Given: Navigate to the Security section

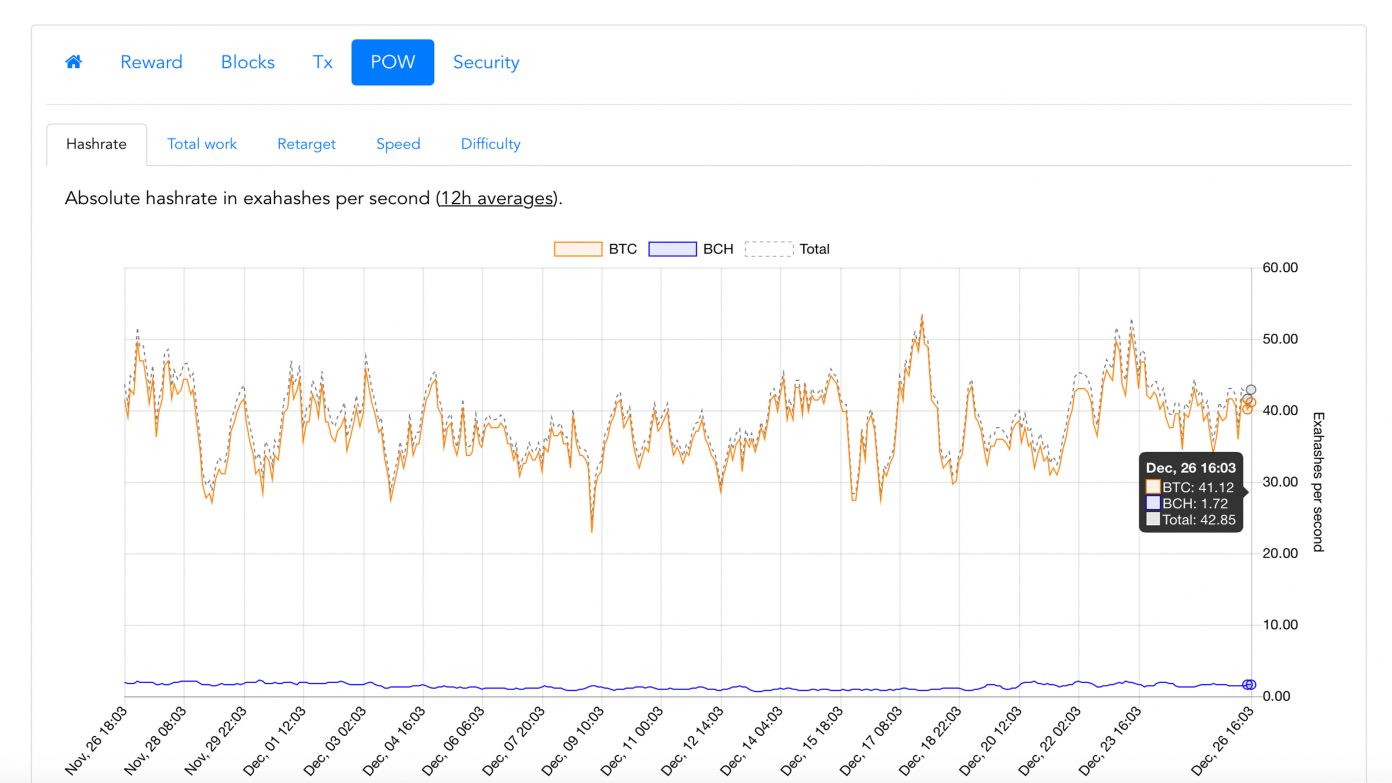Looking at the screenshot, I should tap(486, 62).
